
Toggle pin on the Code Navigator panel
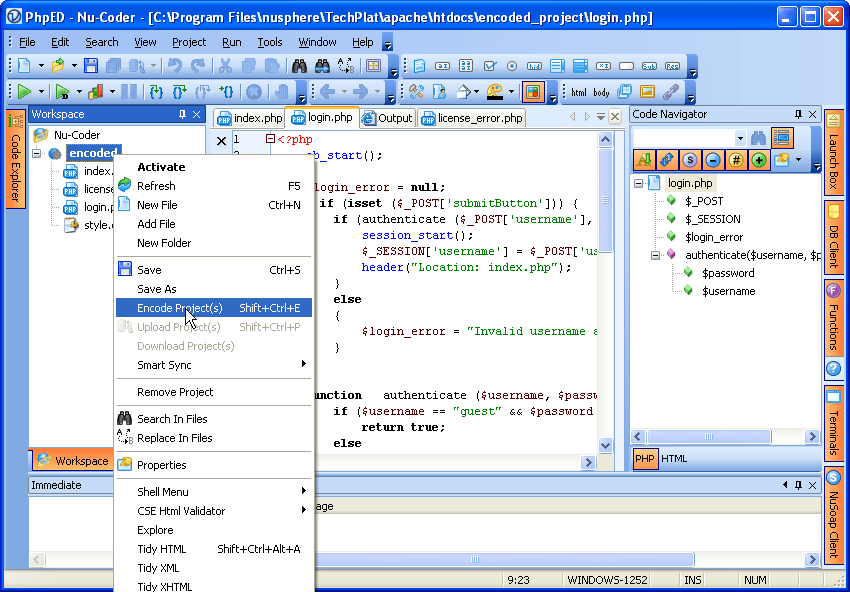tap(798, 114)
